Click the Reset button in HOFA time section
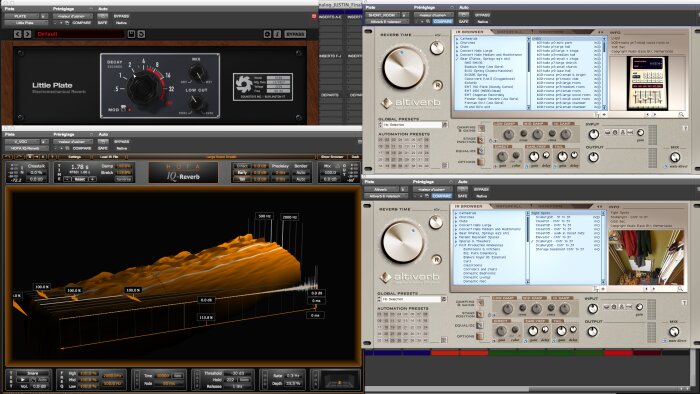The height and width of the screenshot is (394, 700). pos(79,179)
